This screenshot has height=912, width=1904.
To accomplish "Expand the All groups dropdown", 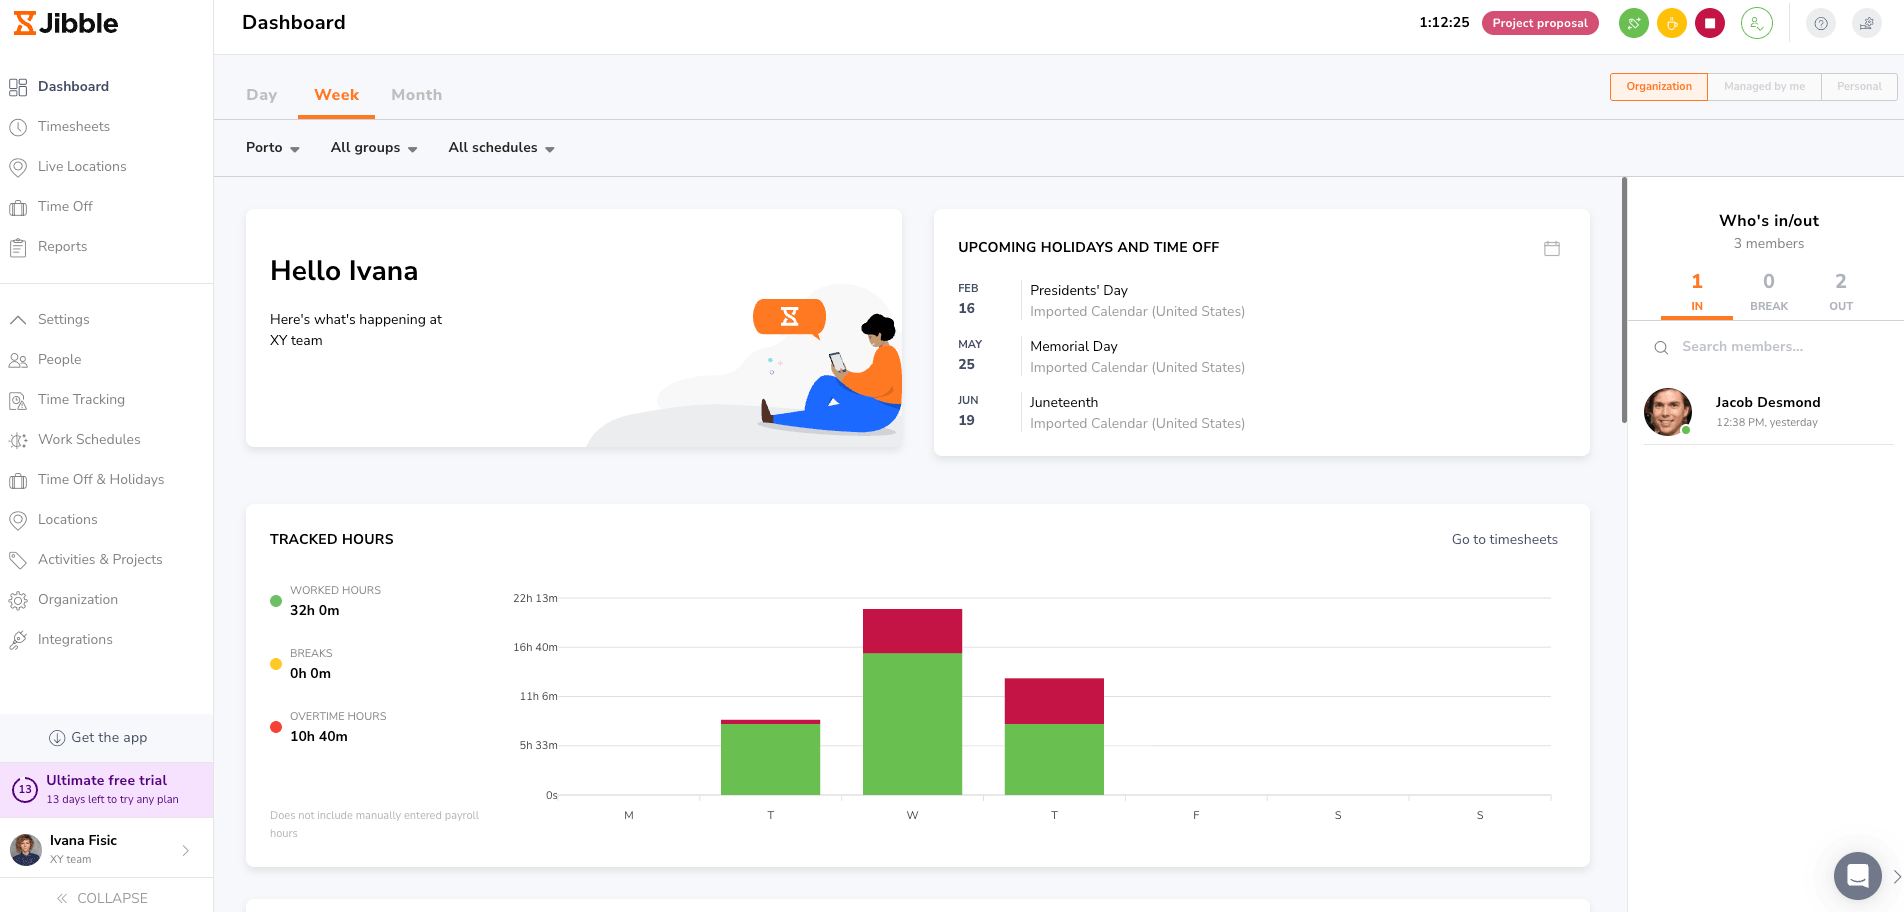I will point(373,148).
